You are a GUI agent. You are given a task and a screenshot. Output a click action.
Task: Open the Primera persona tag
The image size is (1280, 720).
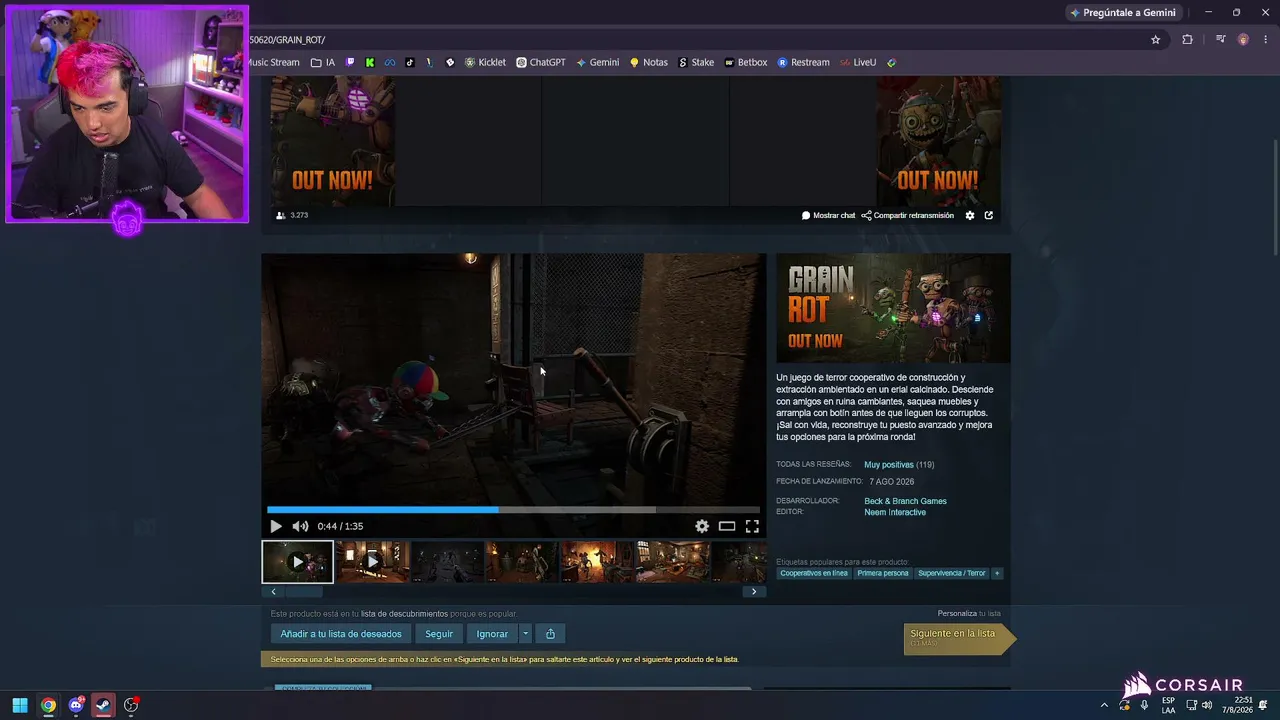click(883, 573)
